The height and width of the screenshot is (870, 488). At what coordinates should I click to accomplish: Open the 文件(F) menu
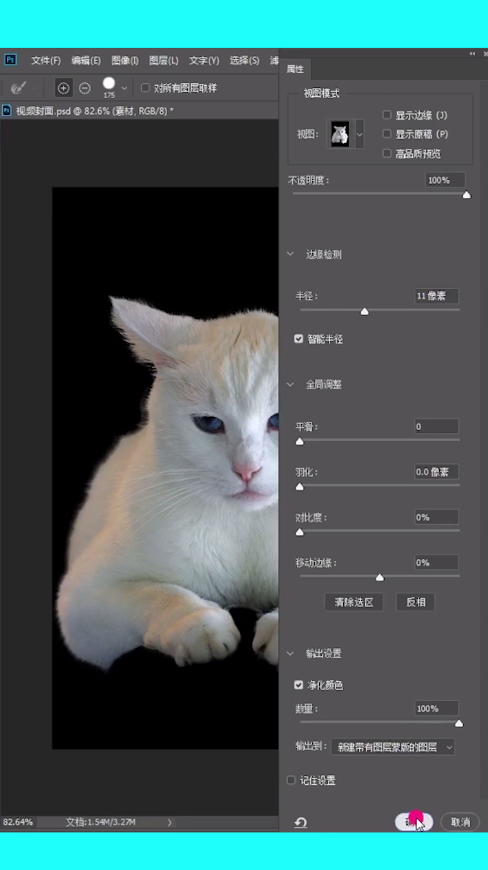pos(45,60)
